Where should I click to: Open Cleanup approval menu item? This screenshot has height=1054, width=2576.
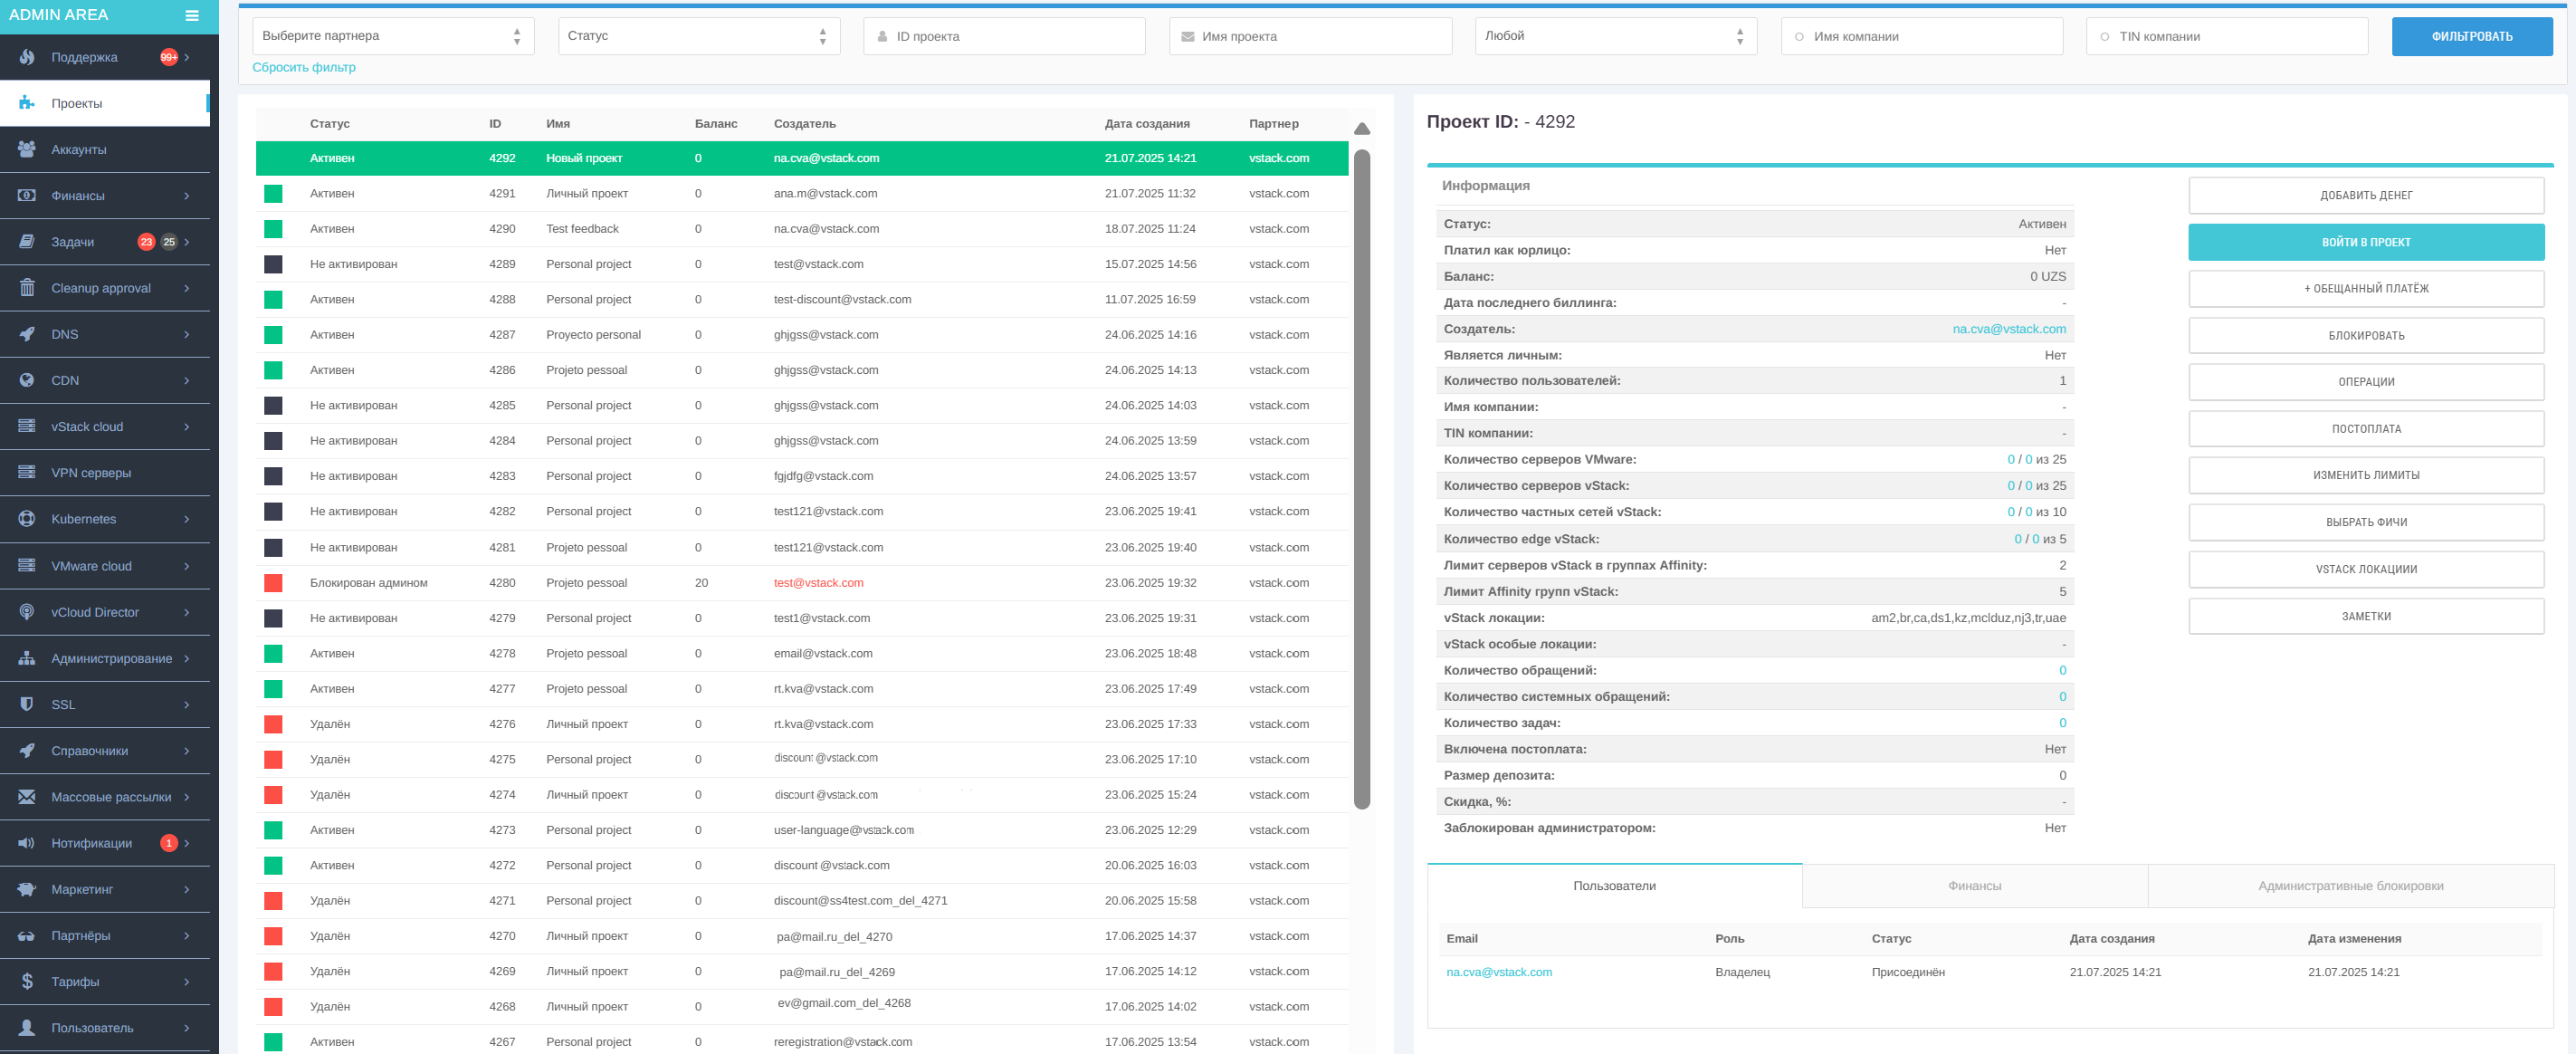(105, 288)
